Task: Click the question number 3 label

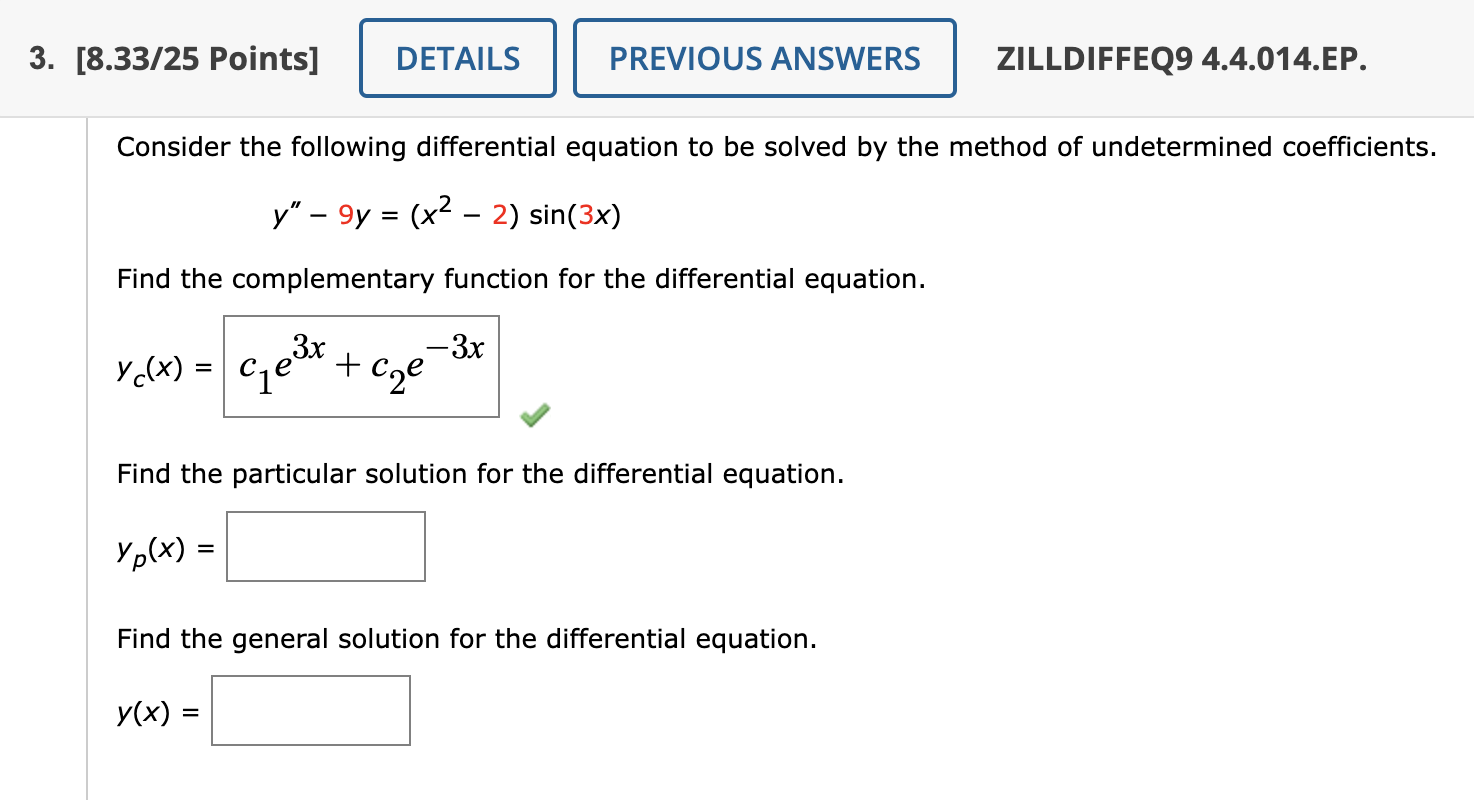Action: pos(39,58)
